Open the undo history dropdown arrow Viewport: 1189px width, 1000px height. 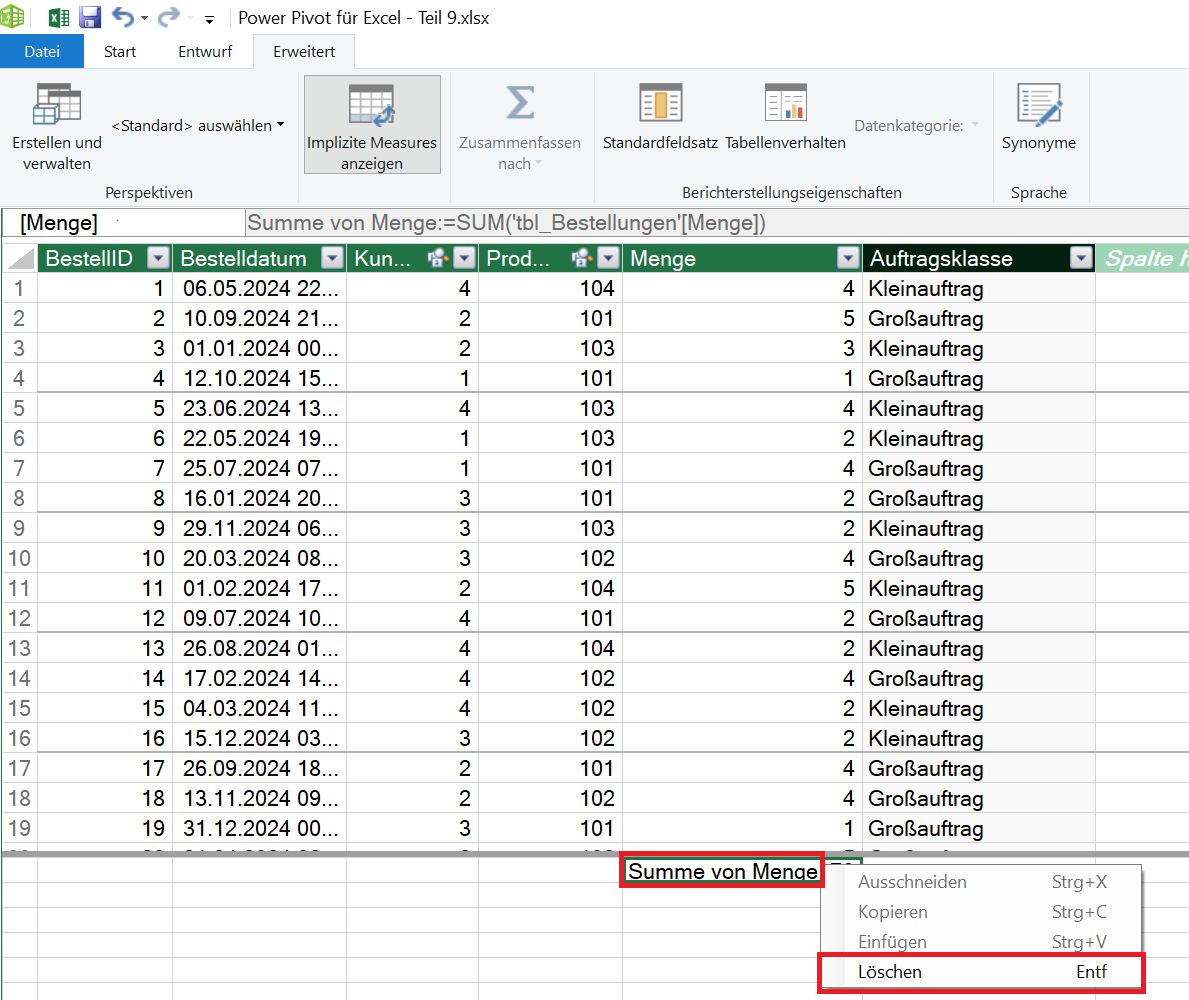144,18
